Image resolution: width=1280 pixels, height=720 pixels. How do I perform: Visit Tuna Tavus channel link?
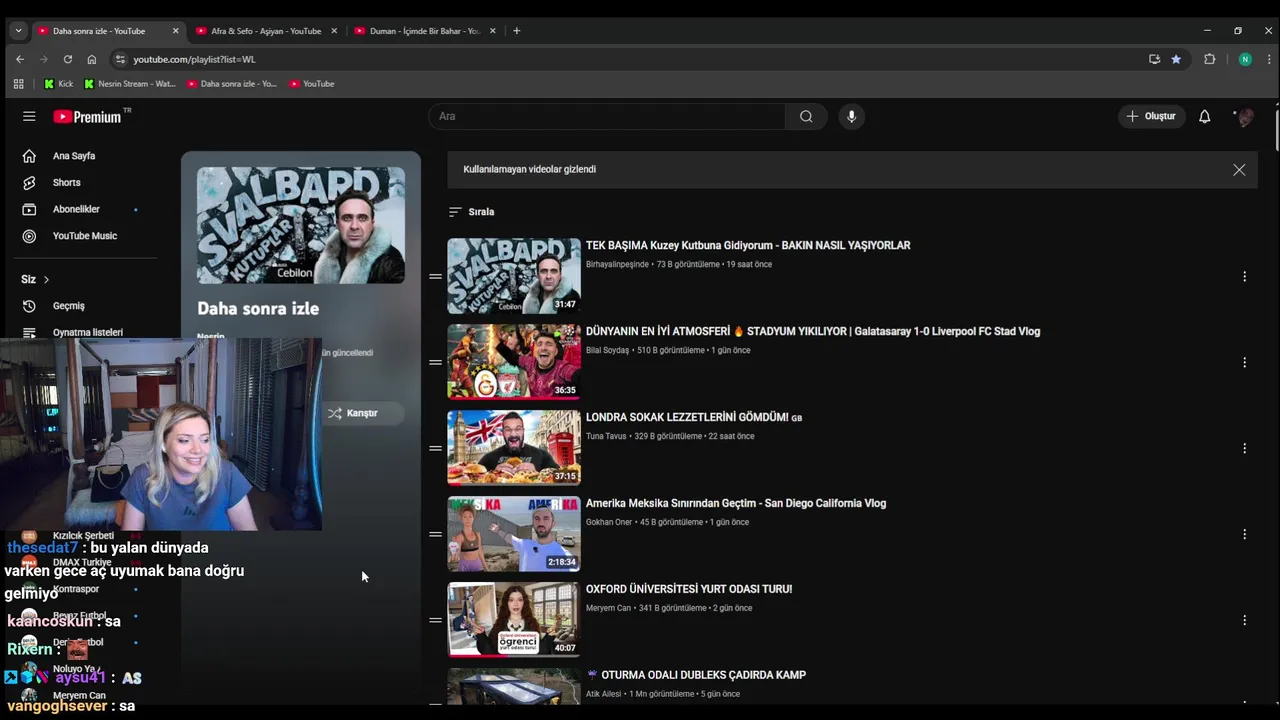(x=606, y=437)
